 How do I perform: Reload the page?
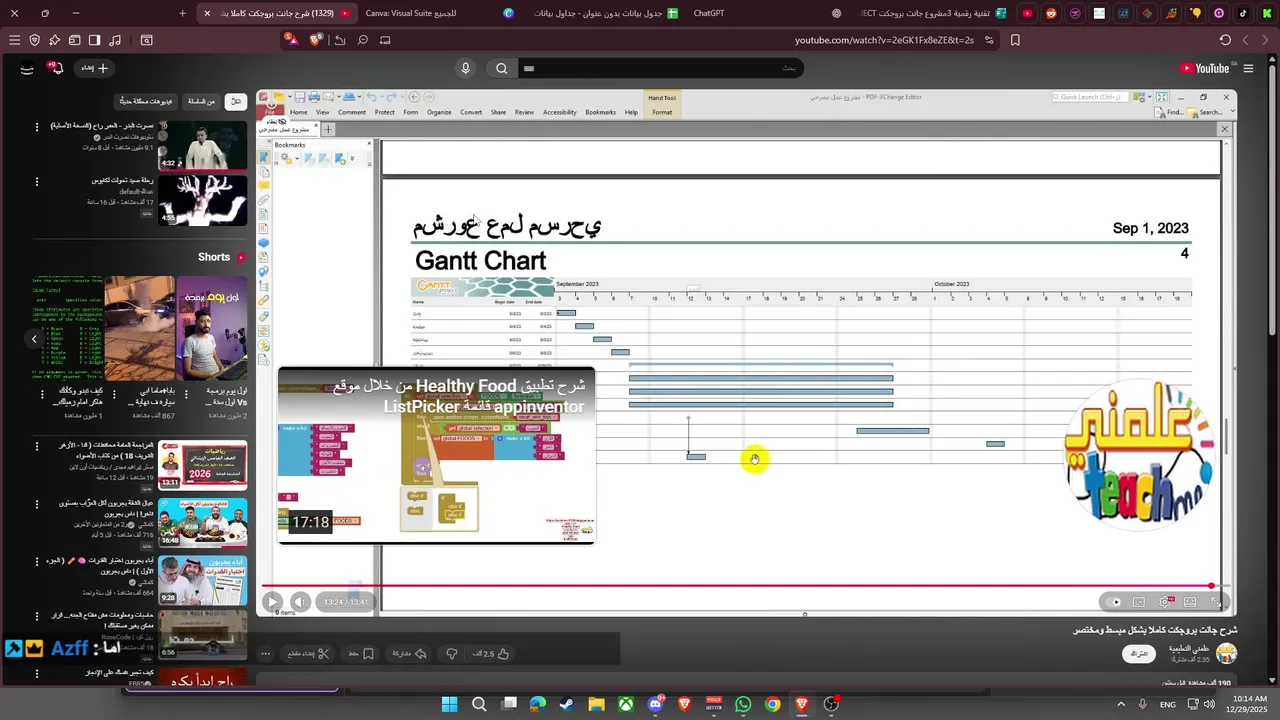[1225, 40]
